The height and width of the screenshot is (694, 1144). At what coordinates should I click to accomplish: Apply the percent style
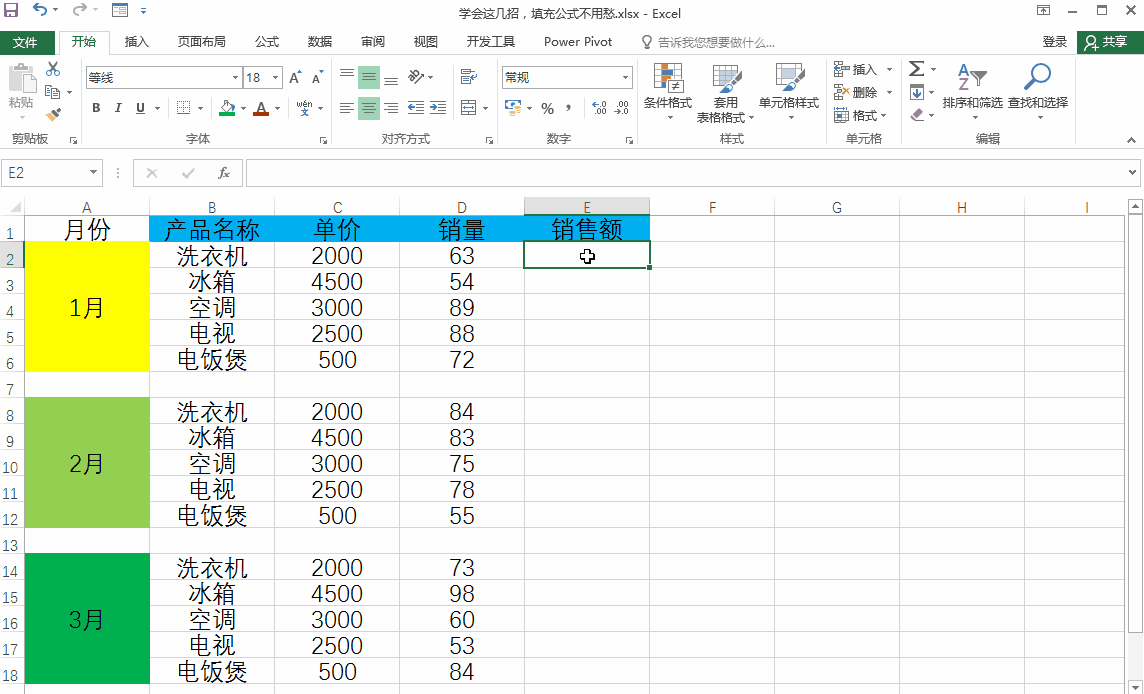pos(548,109)
